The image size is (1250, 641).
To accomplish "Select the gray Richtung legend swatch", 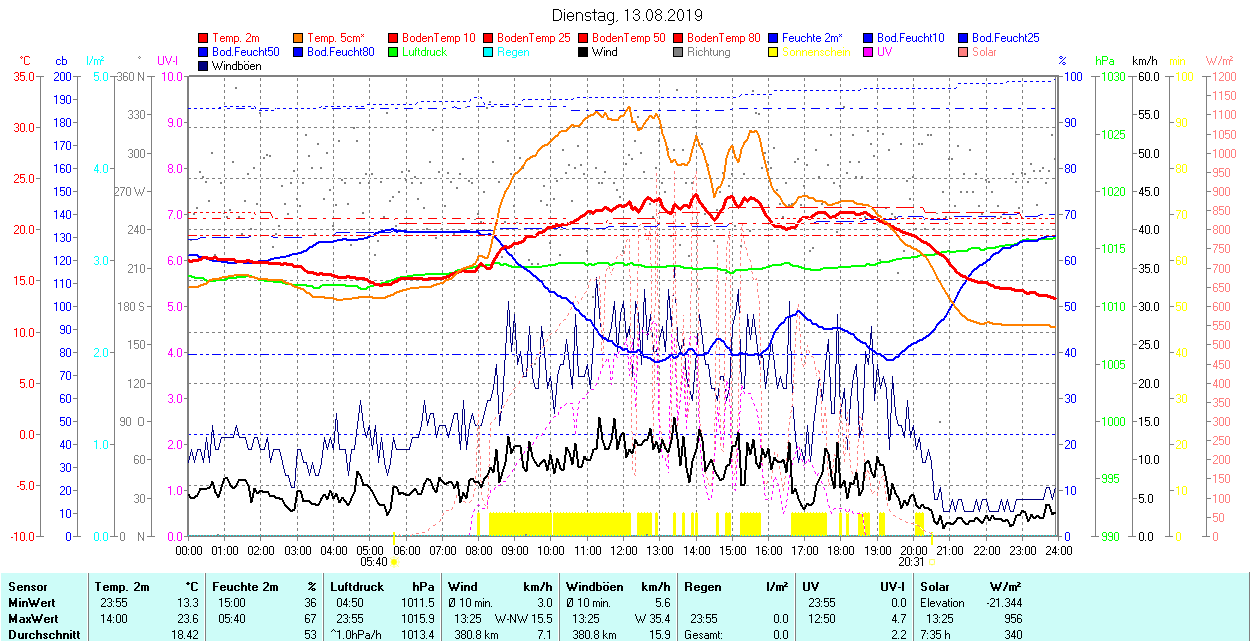I will click(x=679, y=52).
